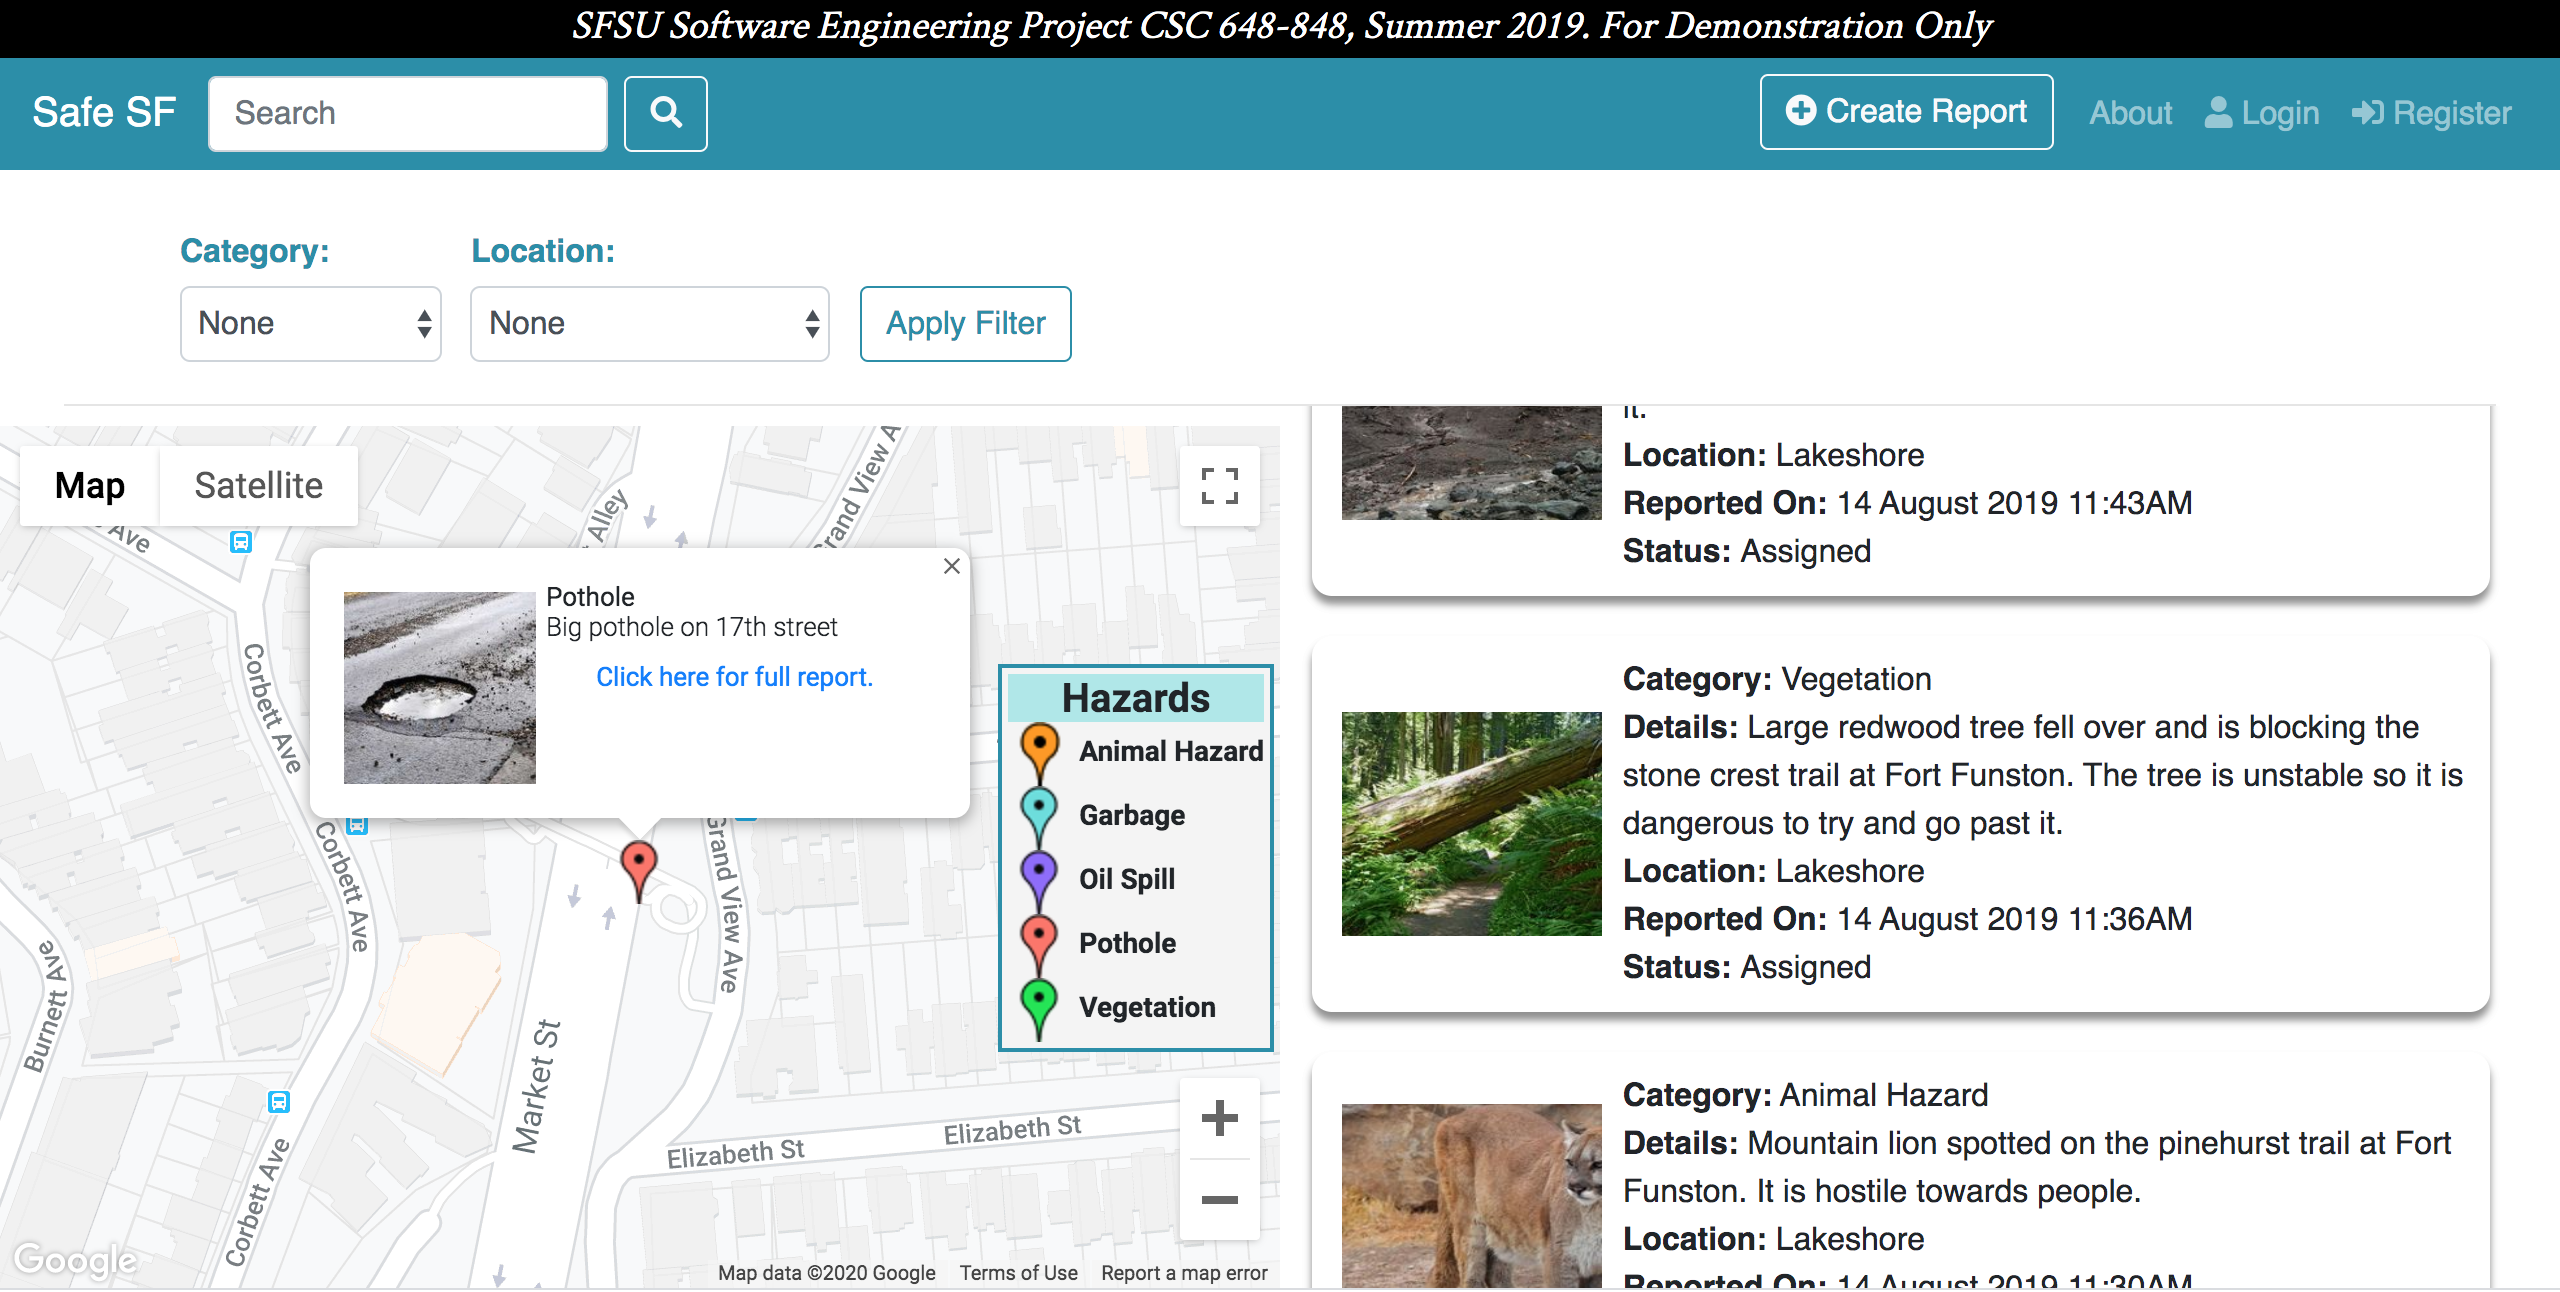Click pothole photo in map popup
2560x1292 pixels.
440,688
